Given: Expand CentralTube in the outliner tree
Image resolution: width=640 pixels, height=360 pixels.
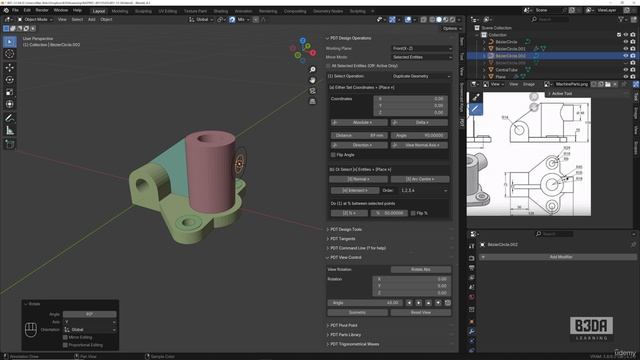Looking at the screenshot, I should tap(484, 70).
